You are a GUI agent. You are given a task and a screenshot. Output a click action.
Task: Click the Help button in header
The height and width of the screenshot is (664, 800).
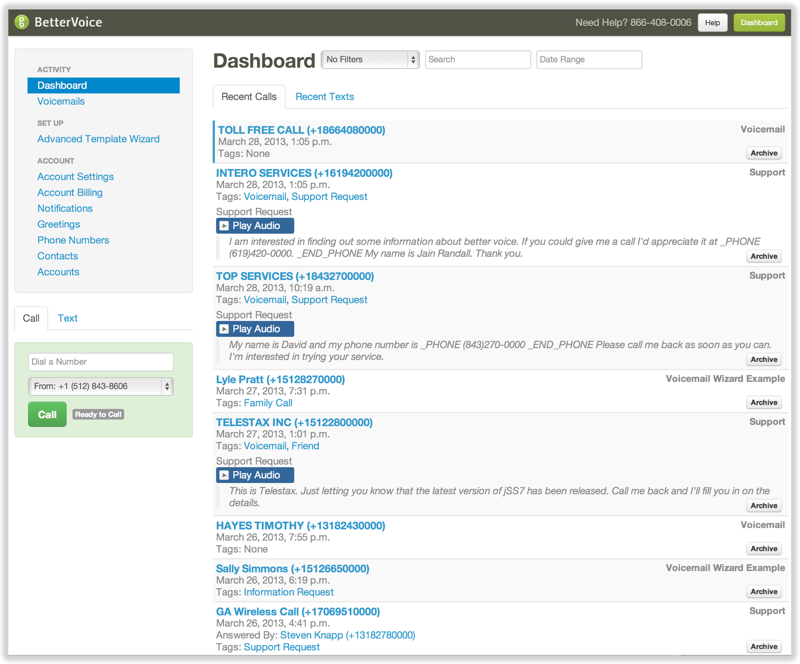[x=712, y=22]
